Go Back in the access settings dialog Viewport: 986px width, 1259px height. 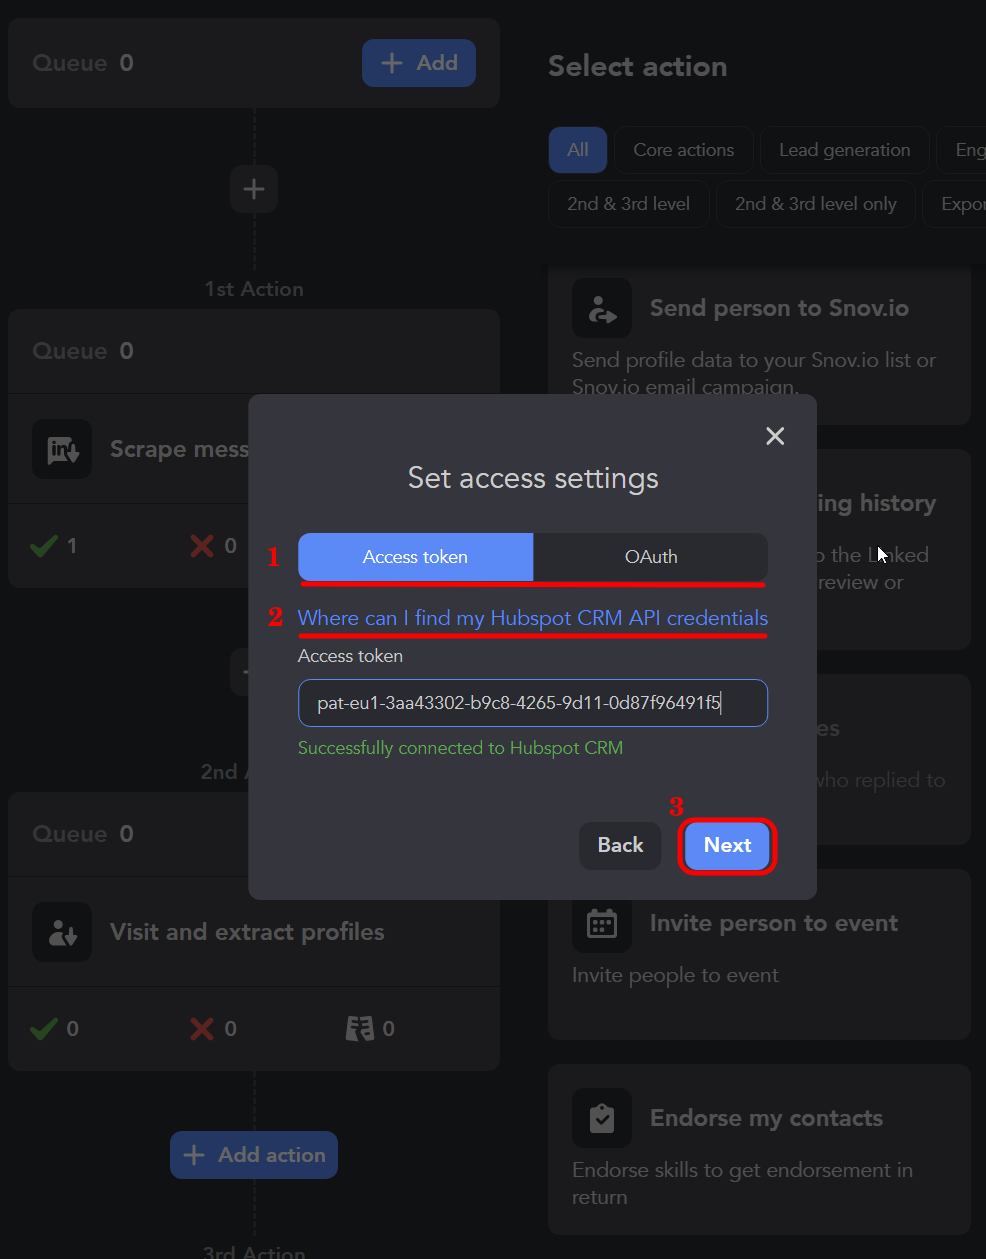[x=620, y=846]
